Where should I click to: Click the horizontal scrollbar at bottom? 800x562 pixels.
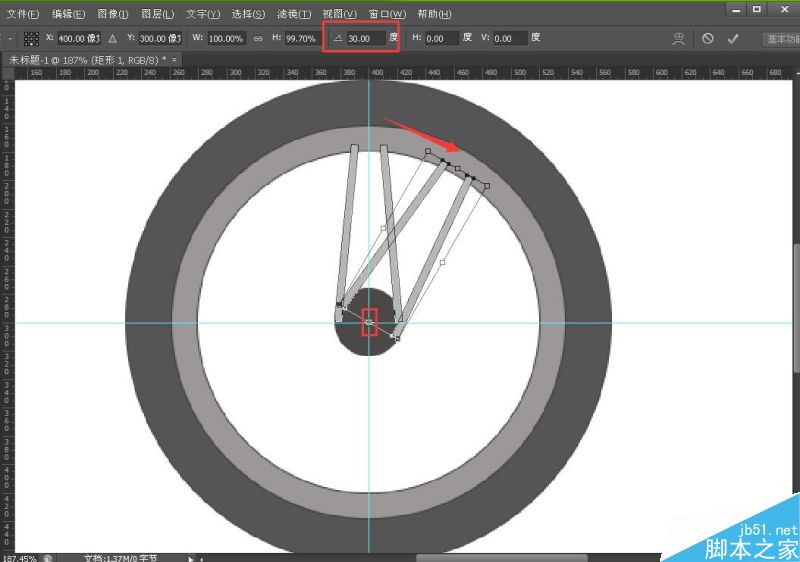click(x=500, y=557)
